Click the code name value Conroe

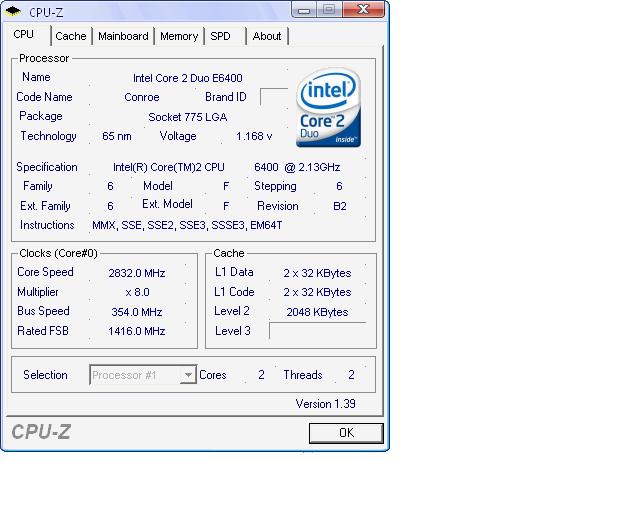click(x=142, y=97)
